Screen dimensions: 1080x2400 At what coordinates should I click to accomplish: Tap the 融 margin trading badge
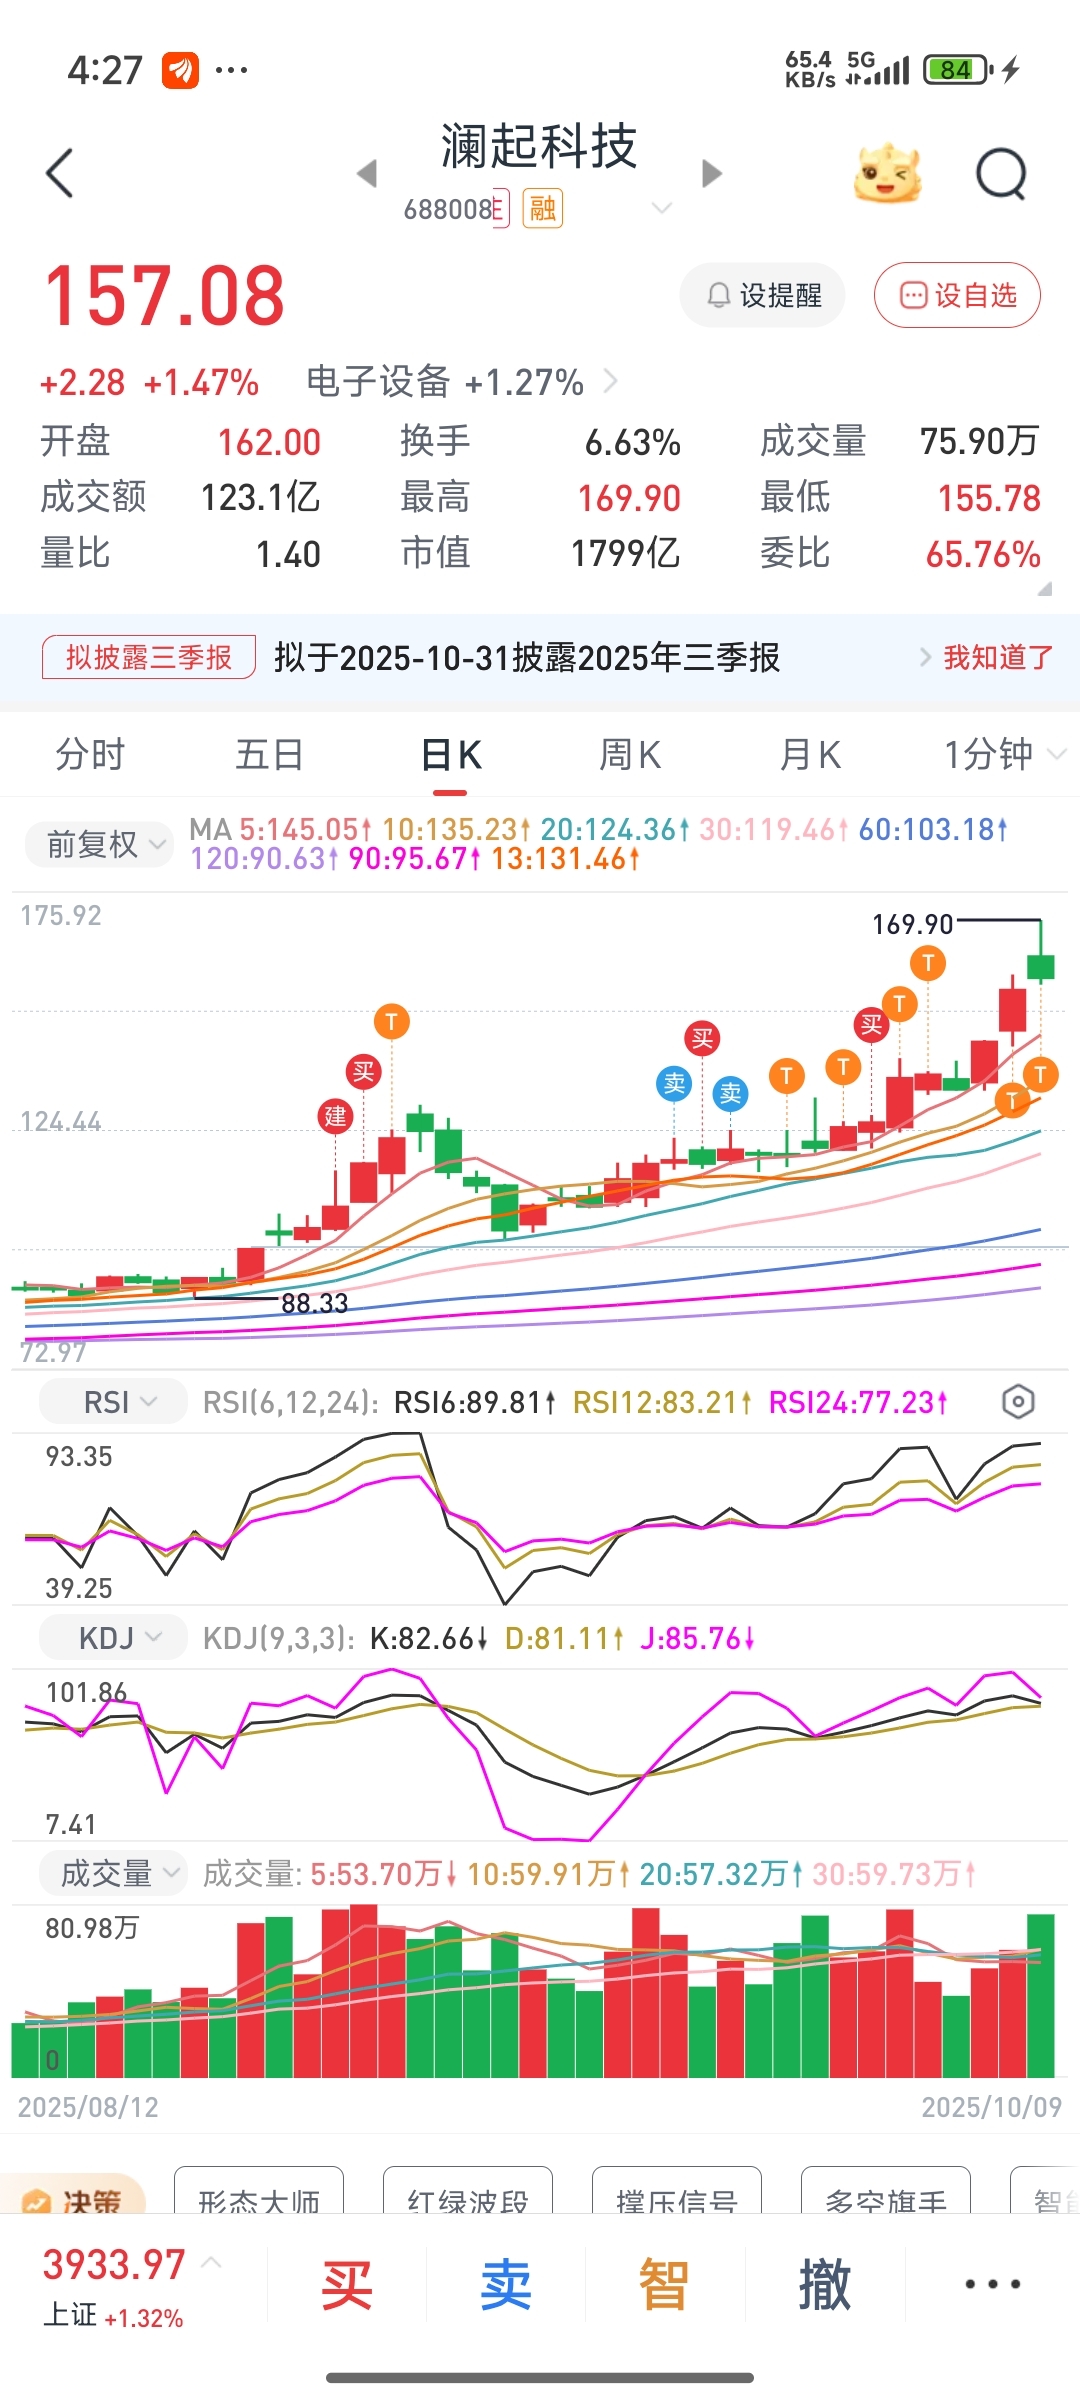pos(543,209)
